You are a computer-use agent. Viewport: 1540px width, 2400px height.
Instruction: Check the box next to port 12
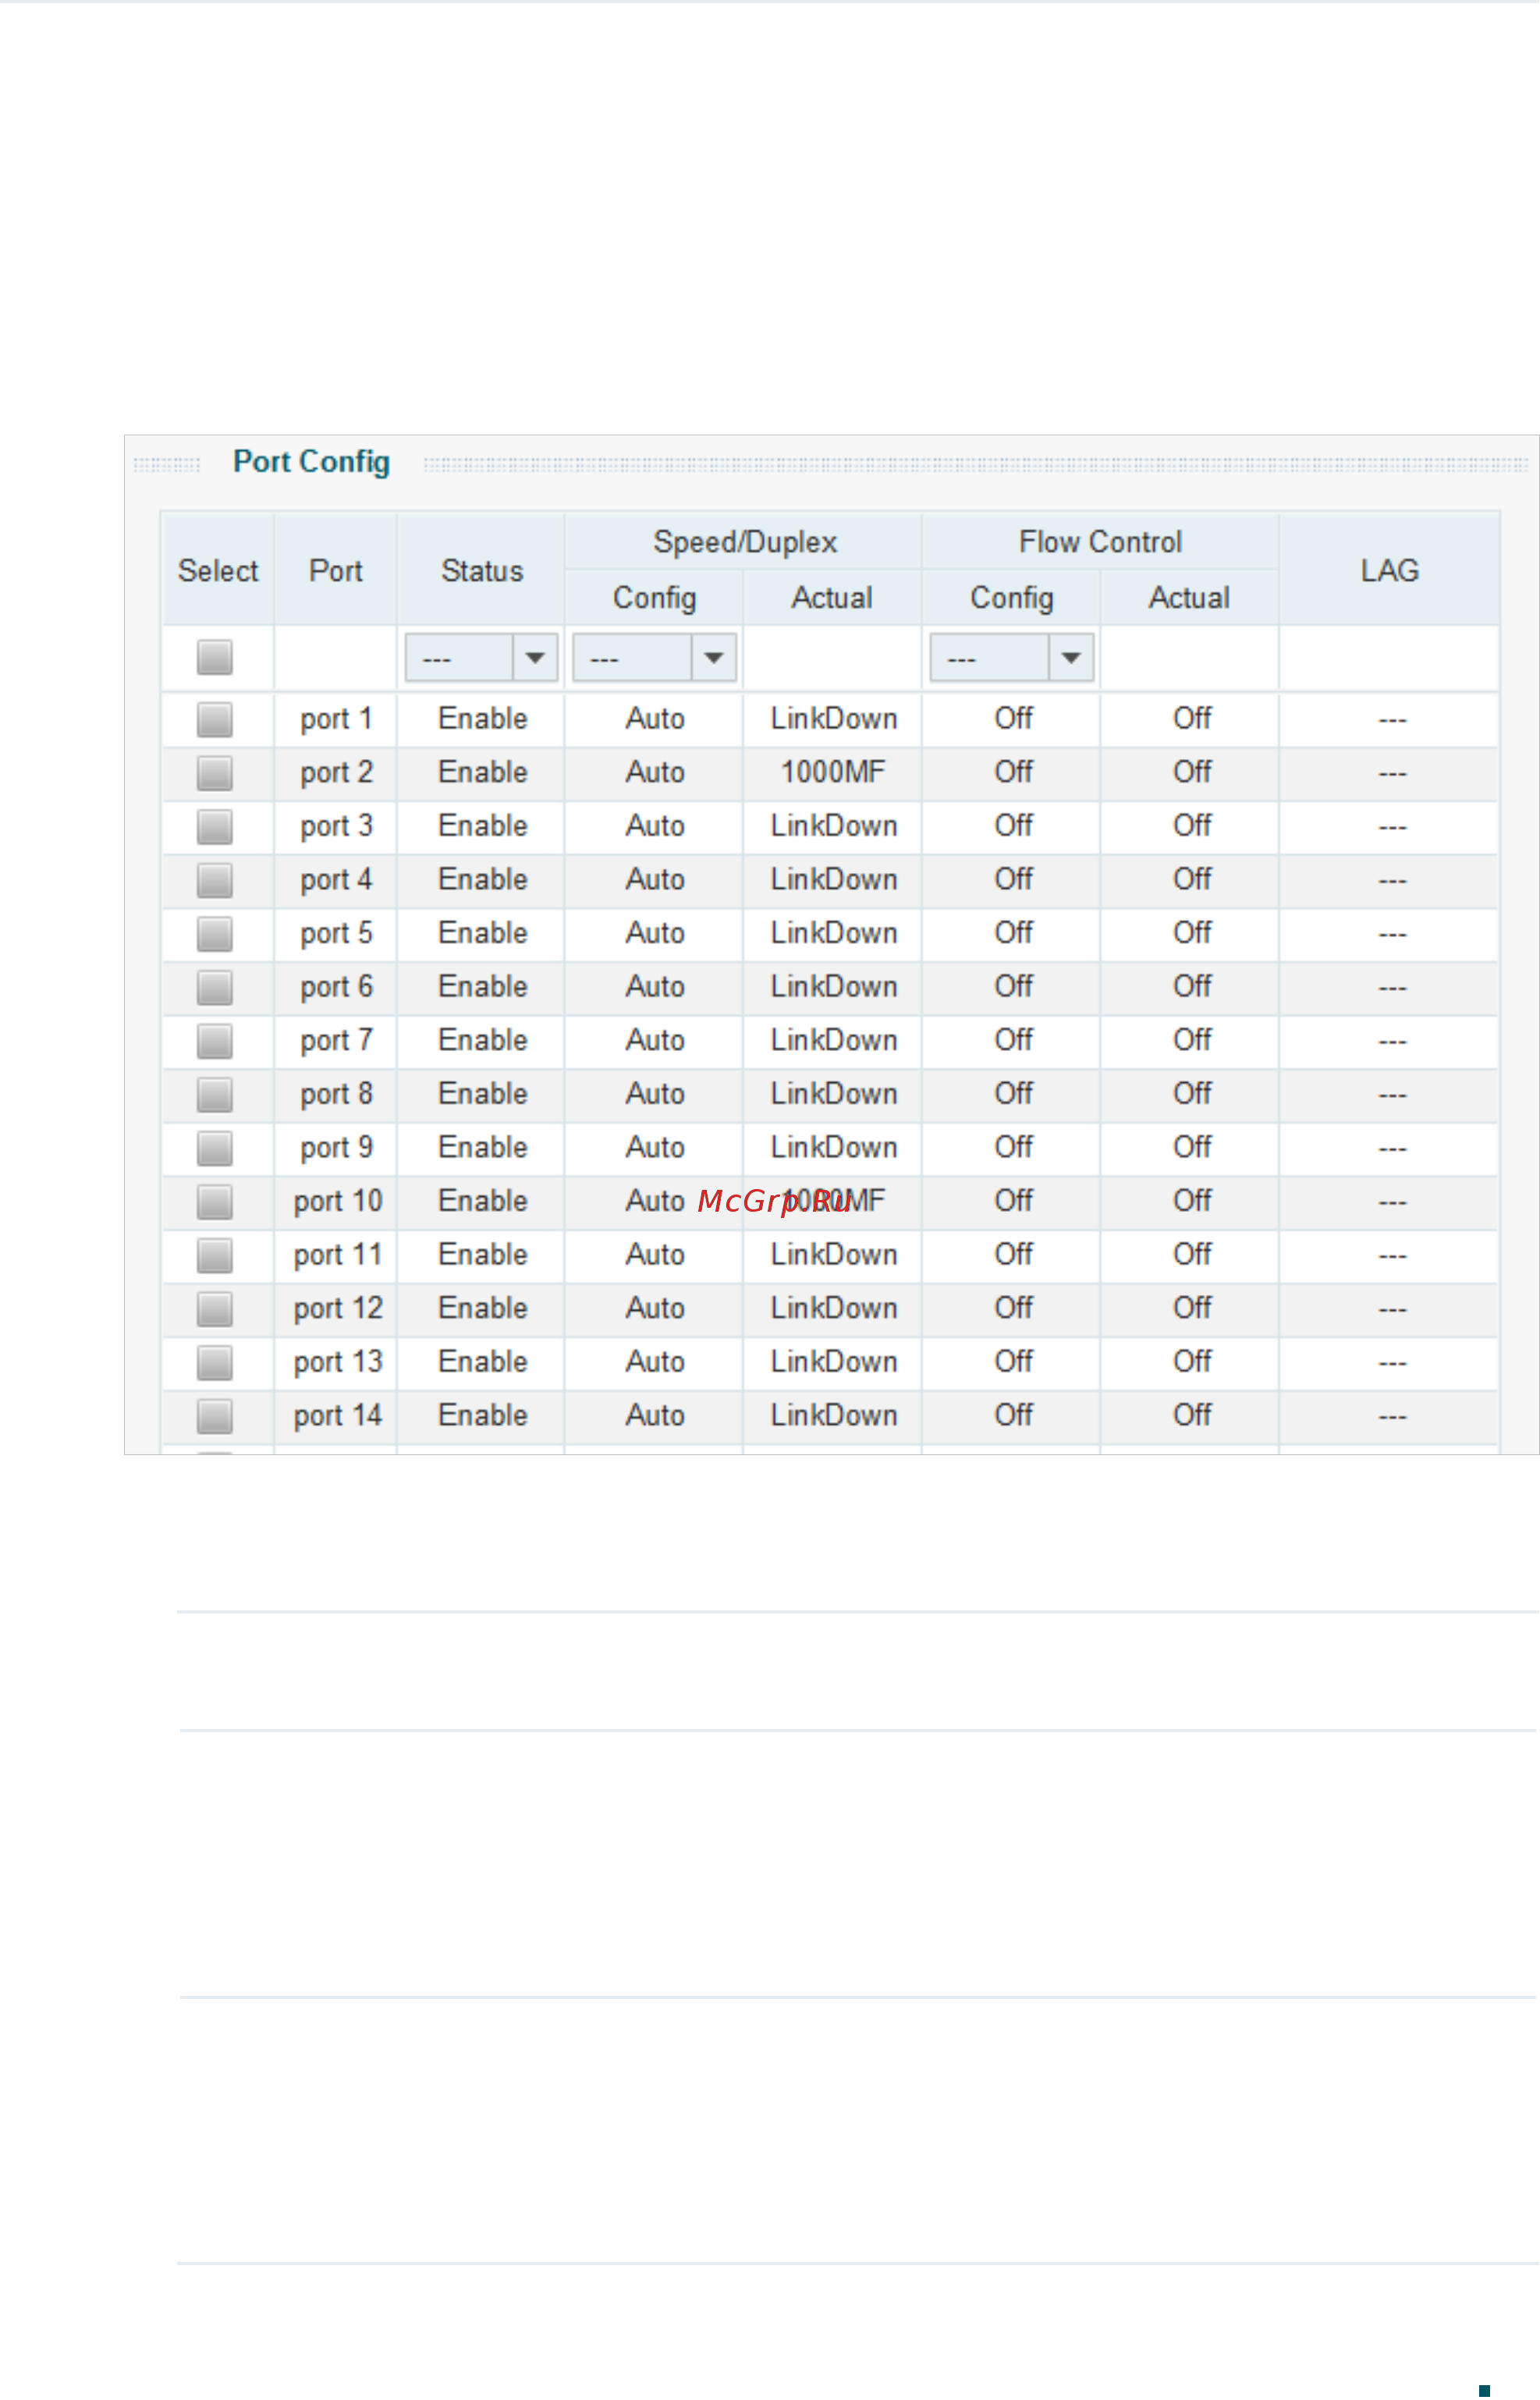click(215, 1309)
